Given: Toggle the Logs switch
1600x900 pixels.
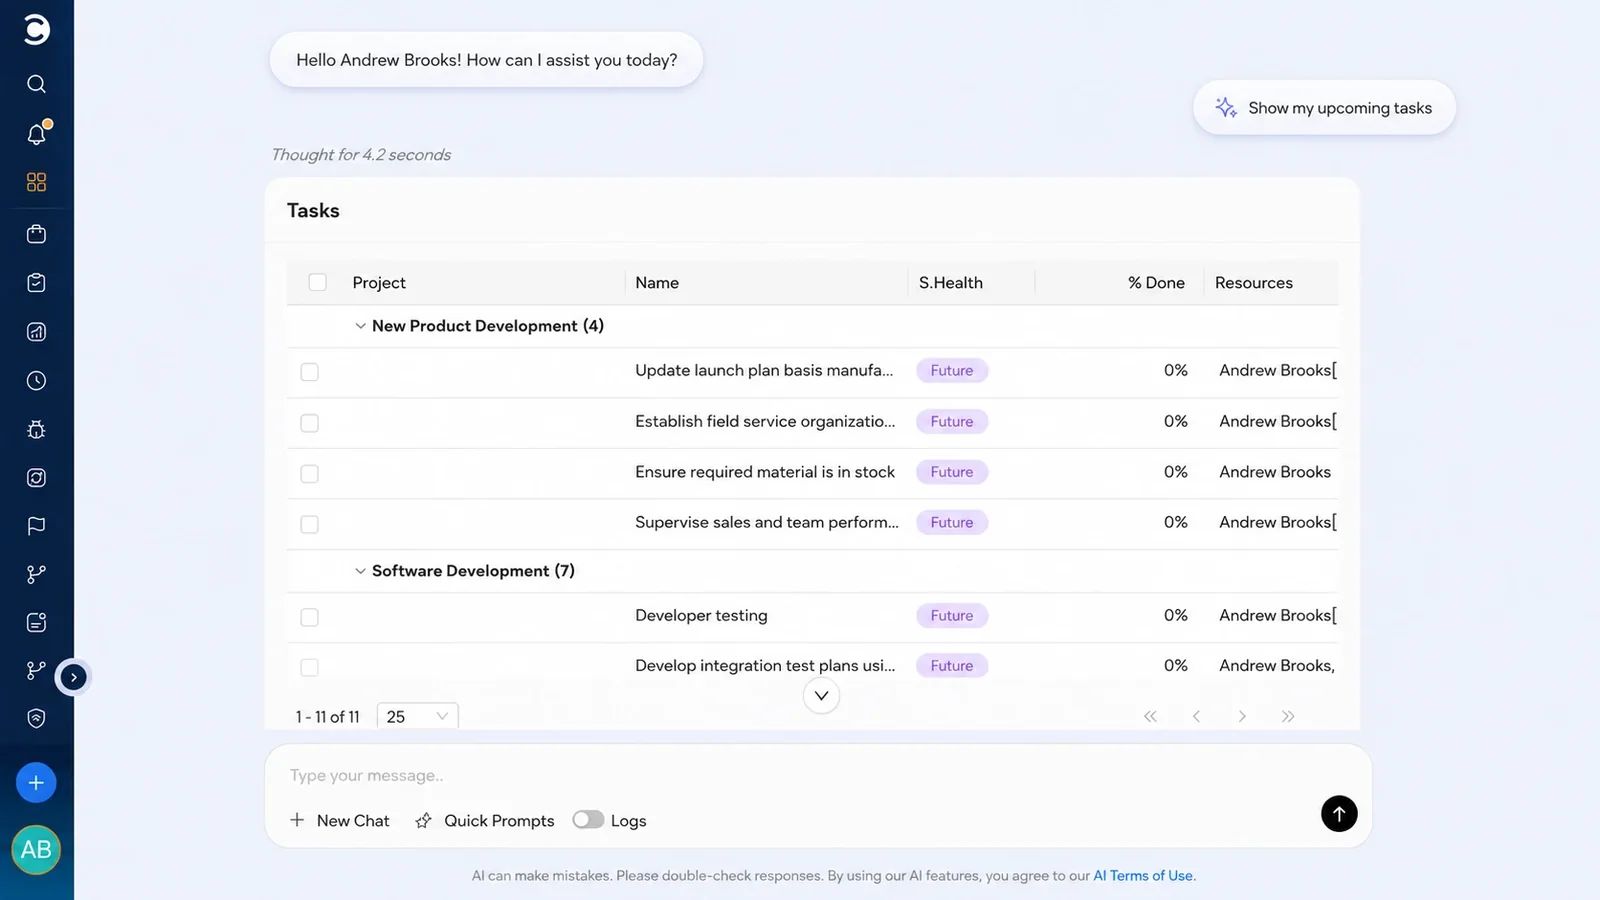Looking at the screenshot, I should (588, 820).
